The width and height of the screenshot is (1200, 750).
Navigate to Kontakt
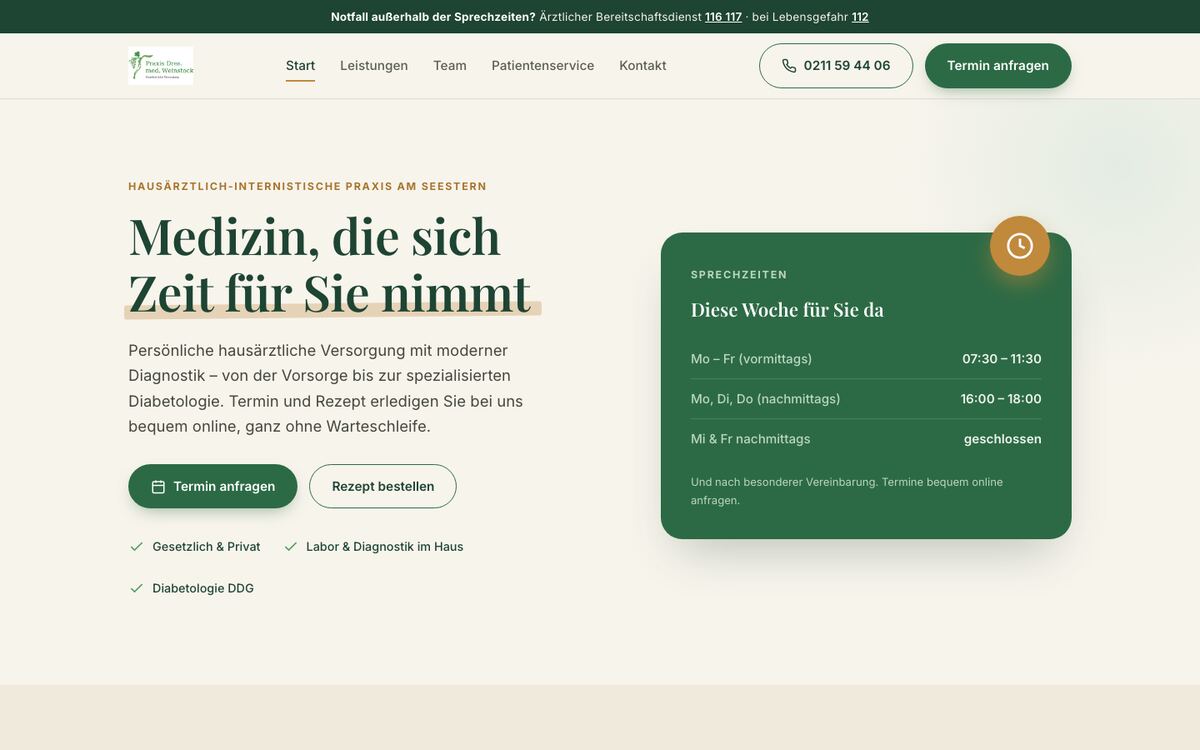point(643,66)
